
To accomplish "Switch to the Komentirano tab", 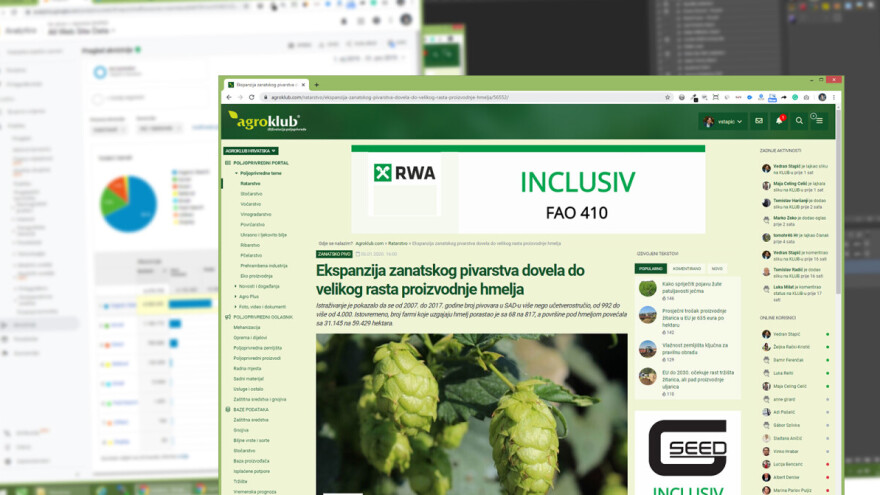I will click(x=685, y=268).
